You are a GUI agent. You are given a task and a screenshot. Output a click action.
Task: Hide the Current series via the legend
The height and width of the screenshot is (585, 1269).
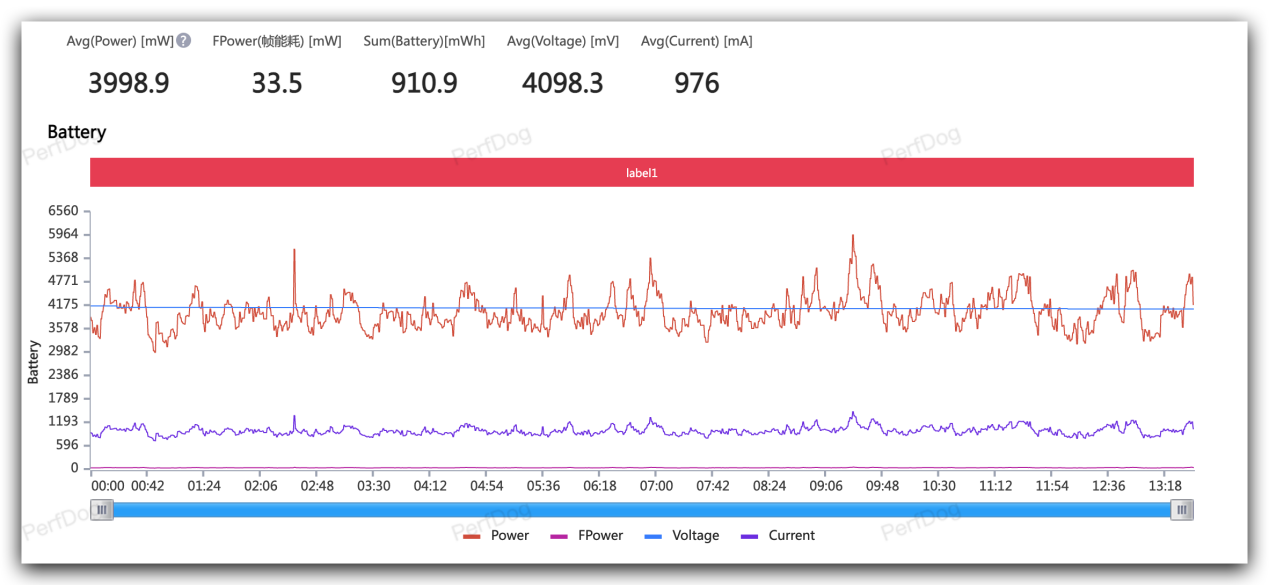point(777,535)
